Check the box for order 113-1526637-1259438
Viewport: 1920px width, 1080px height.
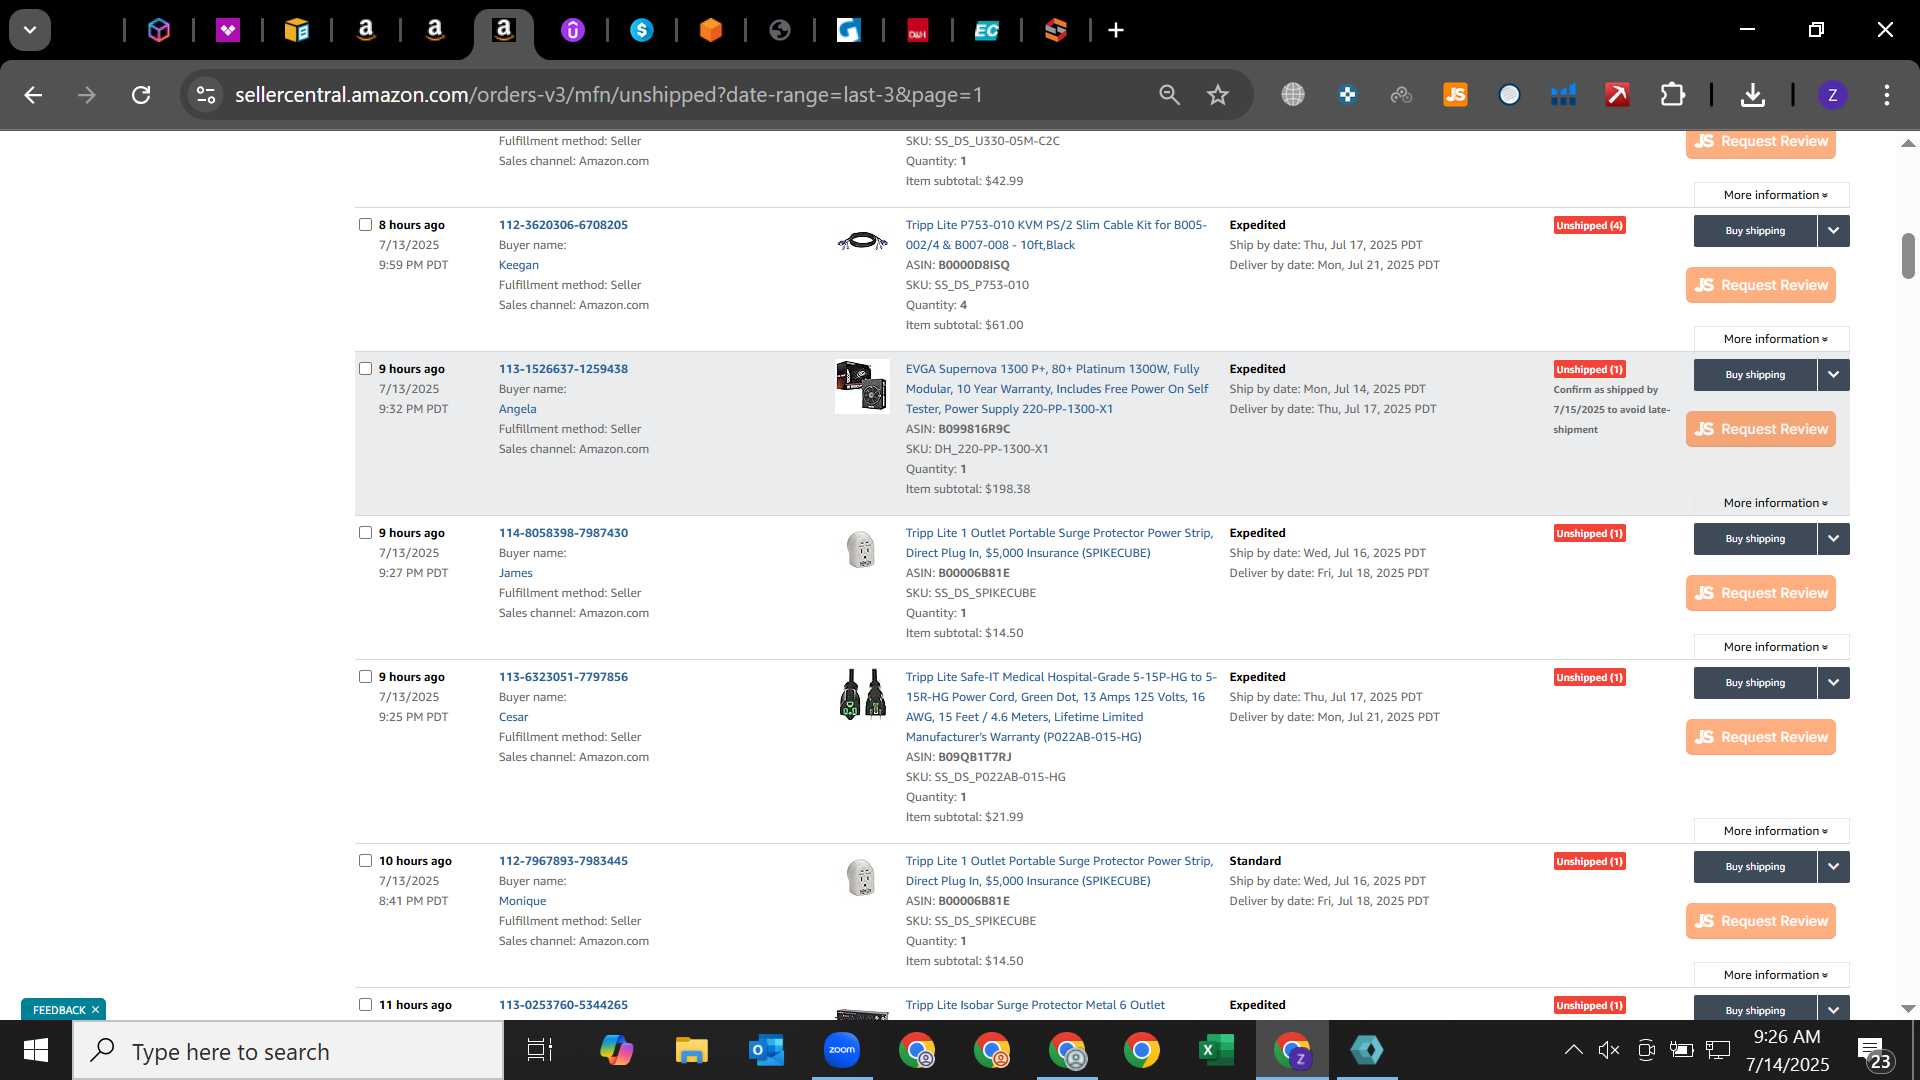coord(365,369)
